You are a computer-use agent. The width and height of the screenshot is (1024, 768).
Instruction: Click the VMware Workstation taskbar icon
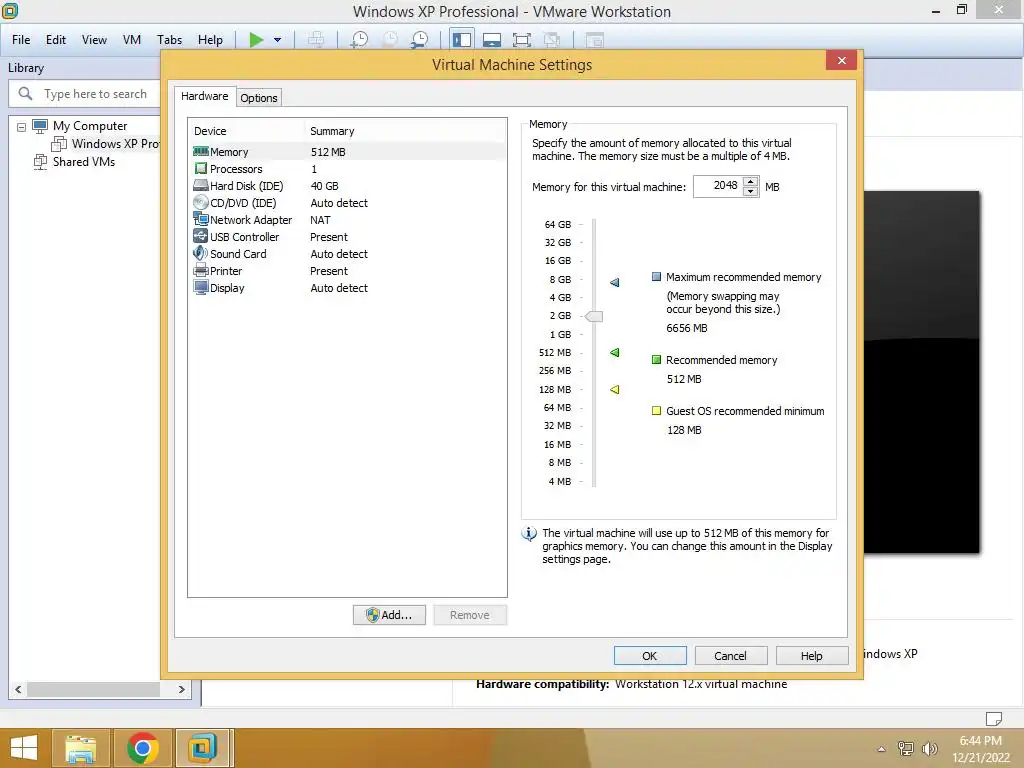[203, 748]
